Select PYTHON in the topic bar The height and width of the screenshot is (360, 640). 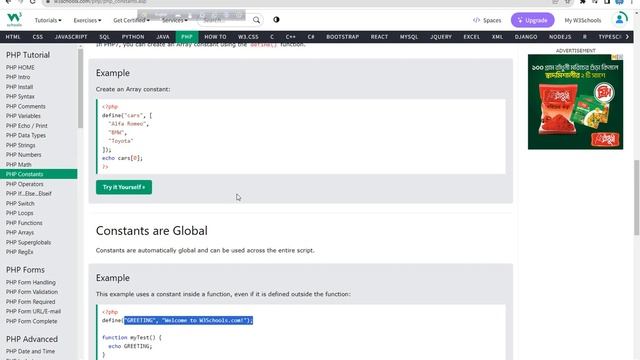pyautogui.click(x=133, y=37)
